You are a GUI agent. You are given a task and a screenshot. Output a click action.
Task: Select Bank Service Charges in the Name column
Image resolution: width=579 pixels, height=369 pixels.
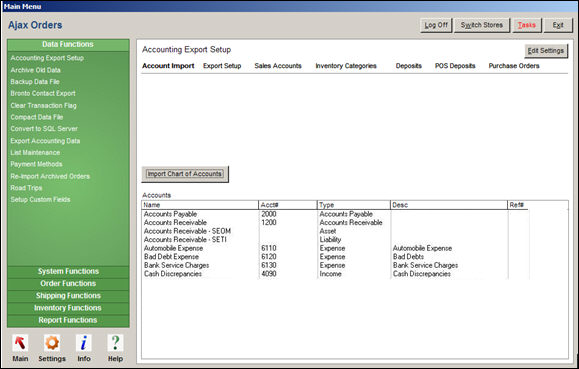coord(177,265)
